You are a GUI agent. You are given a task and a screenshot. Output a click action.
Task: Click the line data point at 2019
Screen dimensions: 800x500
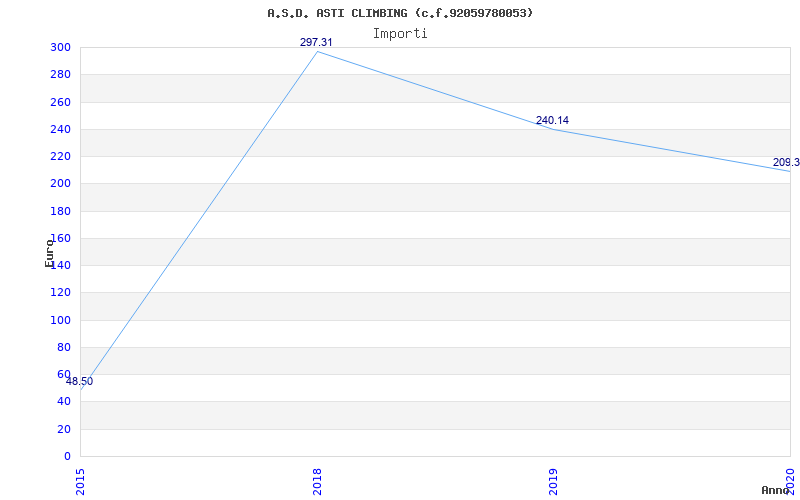[554, 129]
